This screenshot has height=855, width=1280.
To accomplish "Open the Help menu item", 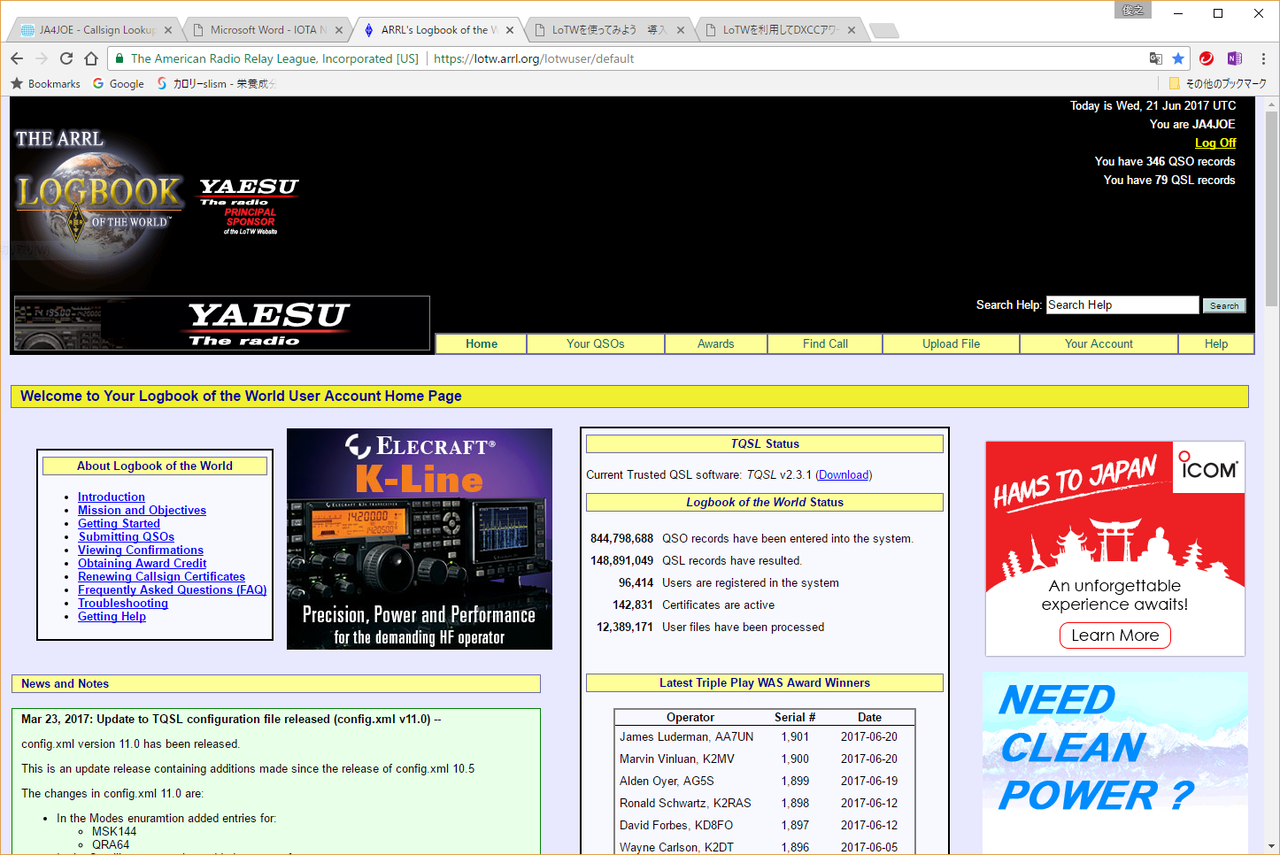I will tap(1216, 344).
